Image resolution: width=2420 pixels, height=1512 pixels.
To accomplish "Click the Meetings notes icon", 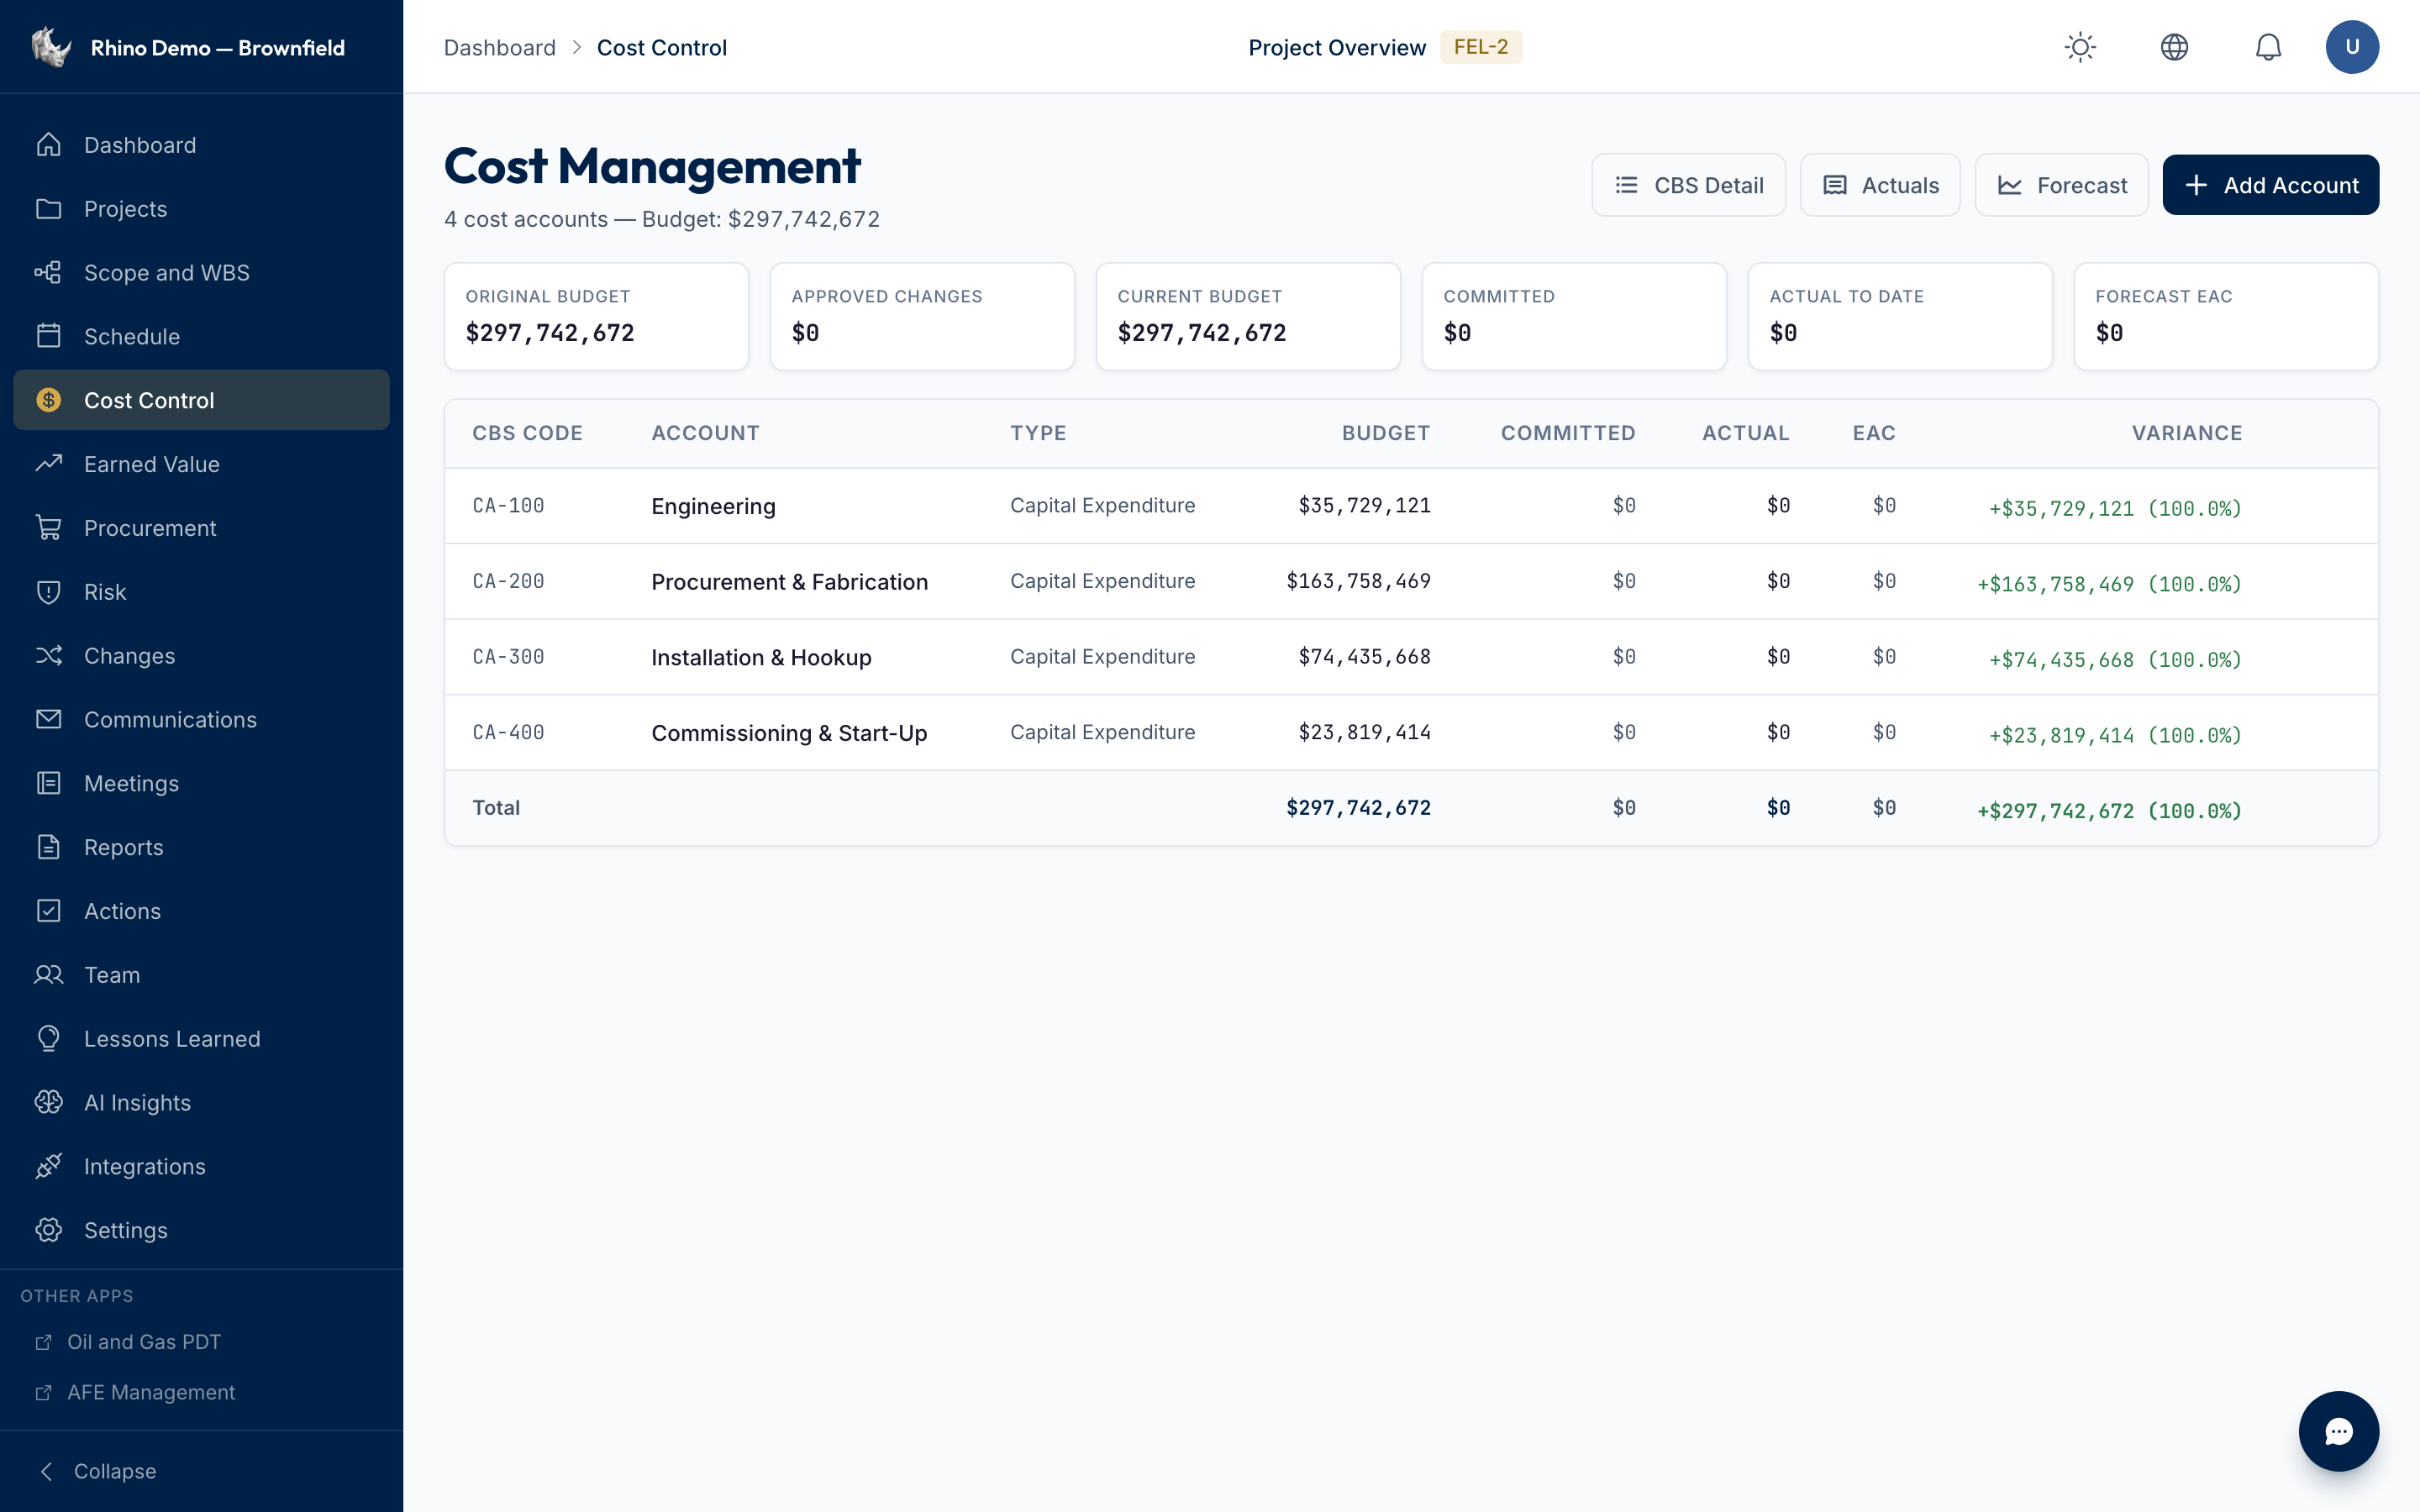I will click(x=48, y=783).
